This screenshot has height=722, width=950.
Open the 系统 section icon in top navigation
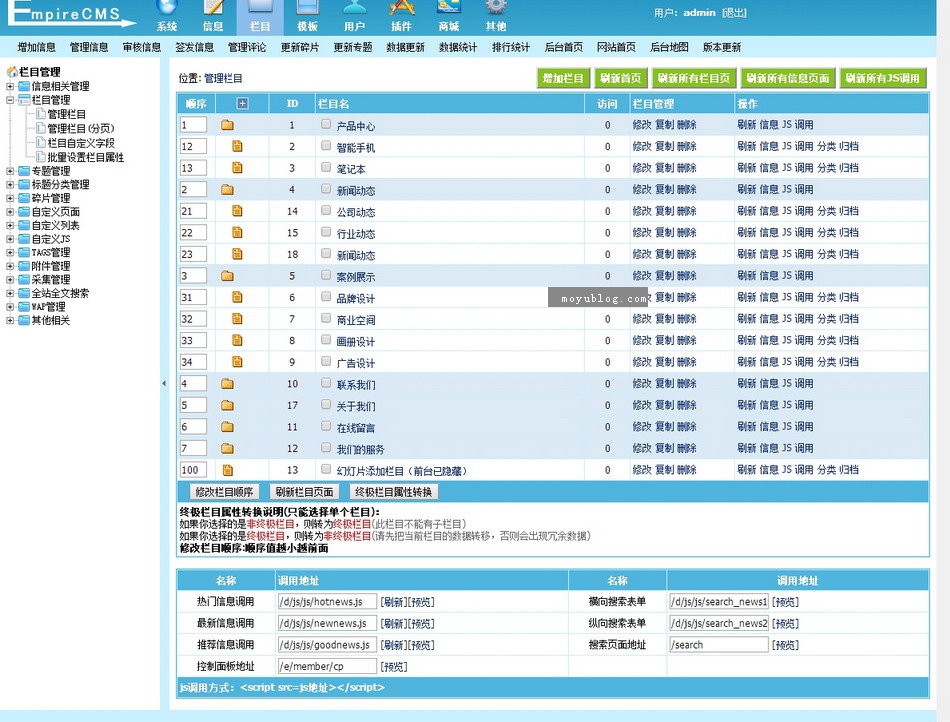point(167,7)
